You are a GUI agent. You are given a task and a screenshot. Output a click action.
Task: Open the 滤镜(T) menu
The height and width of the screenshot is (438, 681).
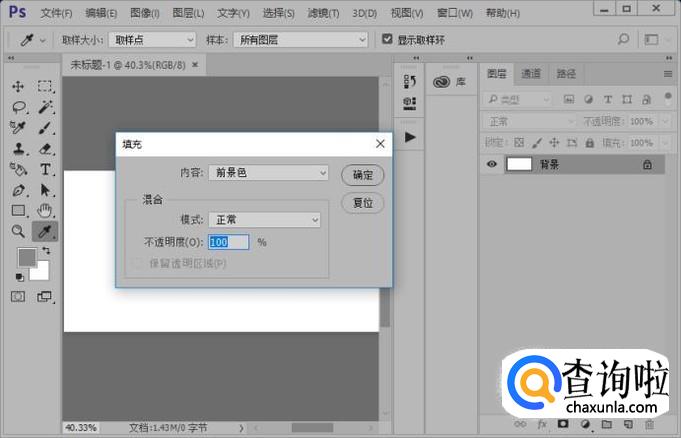tap(322, 14)
